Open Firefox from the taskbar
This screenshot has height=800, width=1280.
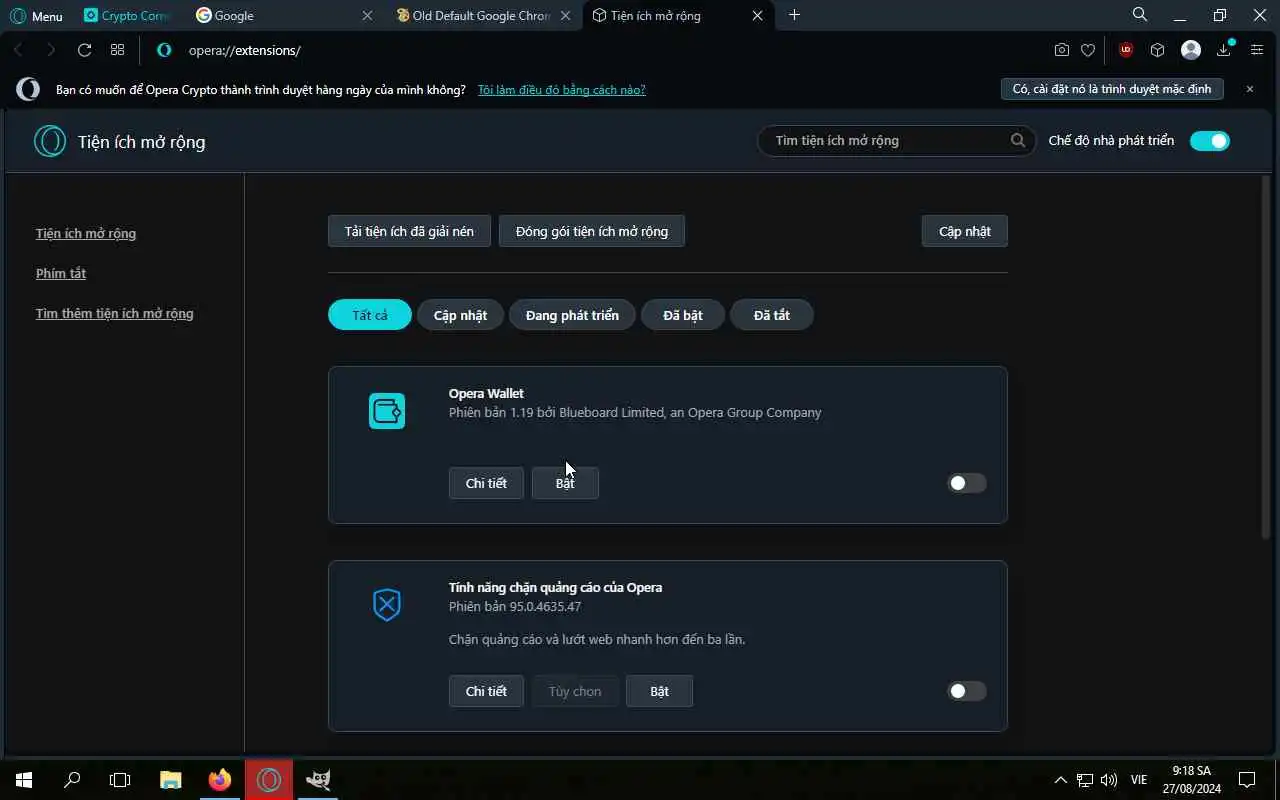point(220,780)
